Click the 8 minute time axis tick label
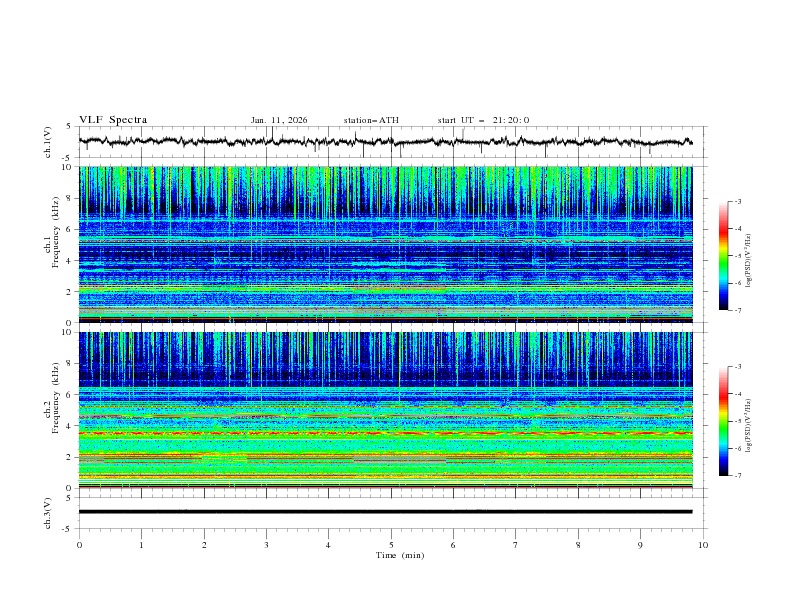Screen dimensions: 792x612 (x=578, y=545)
